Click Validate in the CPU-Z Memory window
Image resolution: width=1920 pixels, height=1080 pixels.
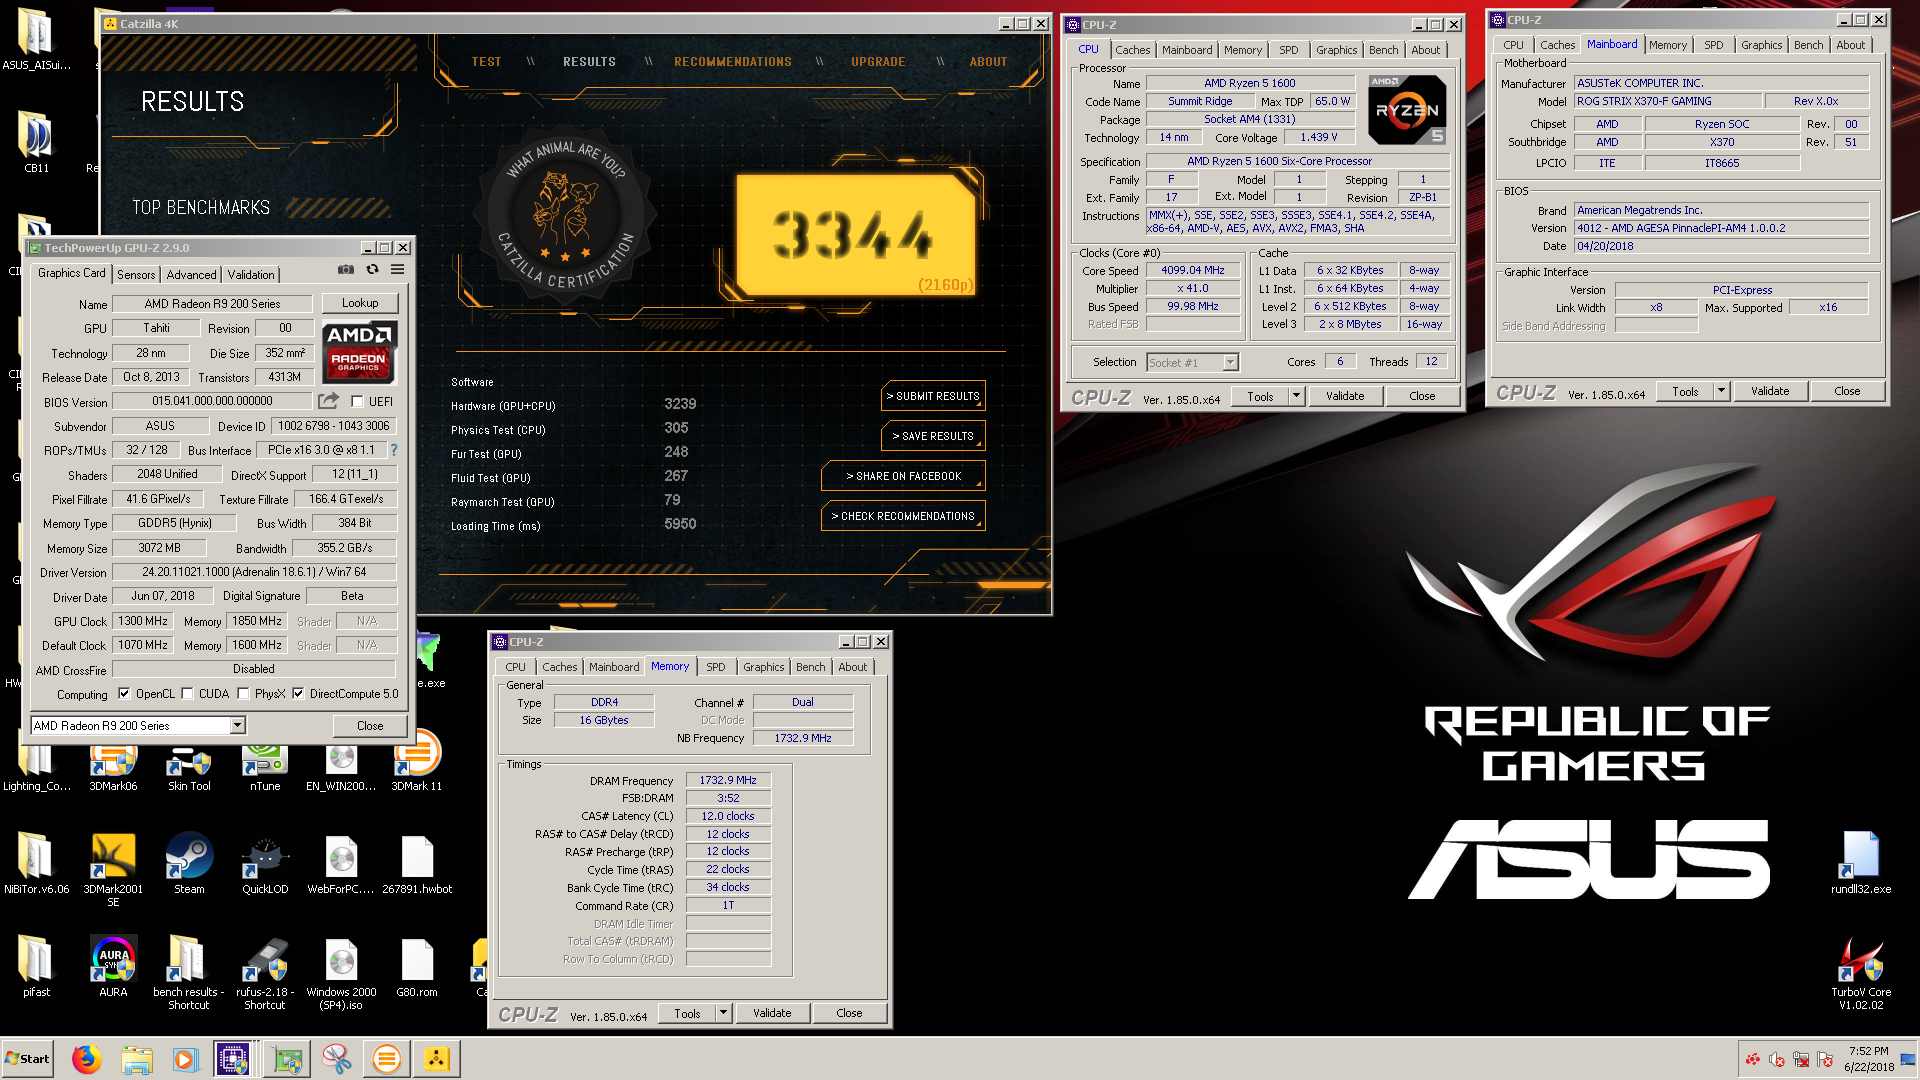point(772,1013)
